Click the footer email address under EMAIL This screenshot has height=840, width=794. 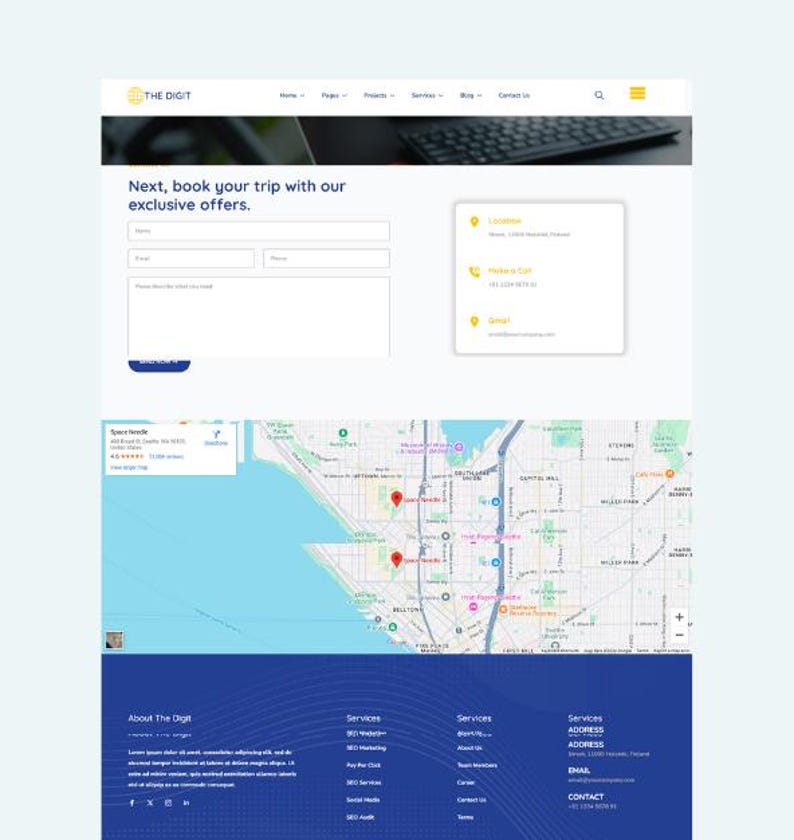click(x=601, y=780)
